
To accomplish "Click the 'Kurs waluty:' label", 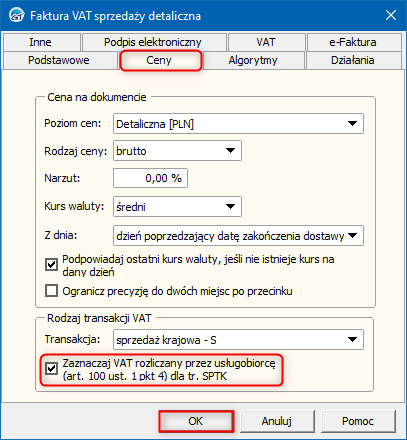I will (x=74, y=206).
